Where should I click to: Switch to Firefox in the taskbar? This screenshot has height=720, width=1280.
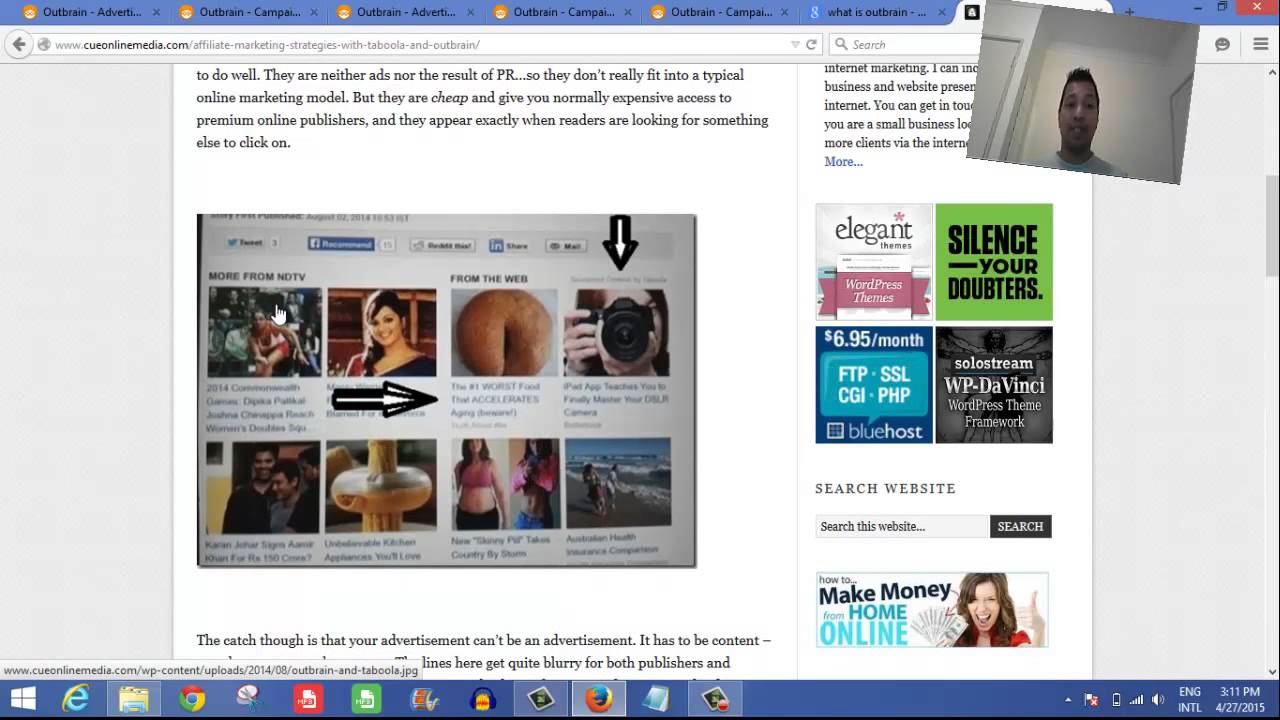pos(599,699)
